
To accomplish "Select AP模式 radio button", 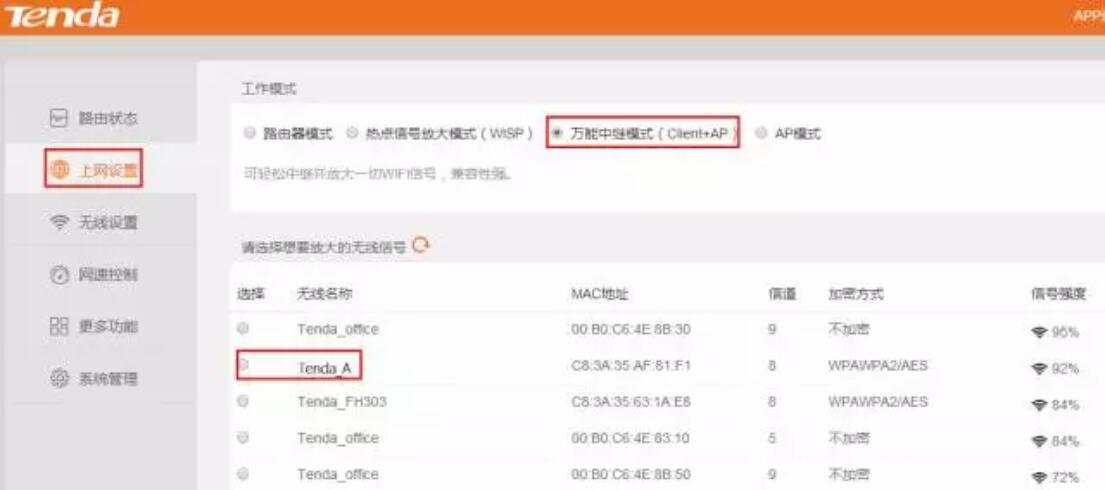I will (x=762, y=133).
